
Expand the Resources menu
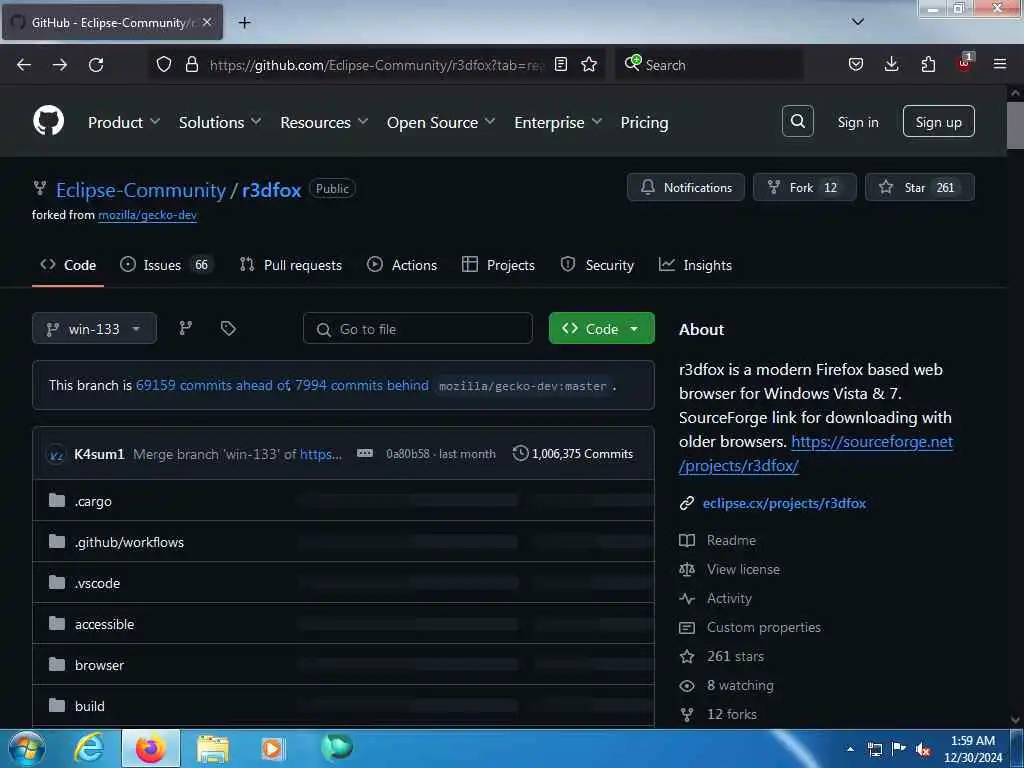pyautogui.click(x=324, y=122)
